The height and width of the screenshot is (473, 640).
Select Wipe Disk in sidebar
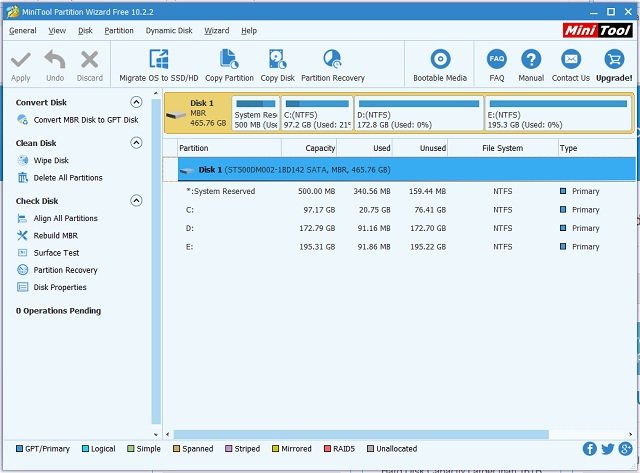[x=51, y=160]
